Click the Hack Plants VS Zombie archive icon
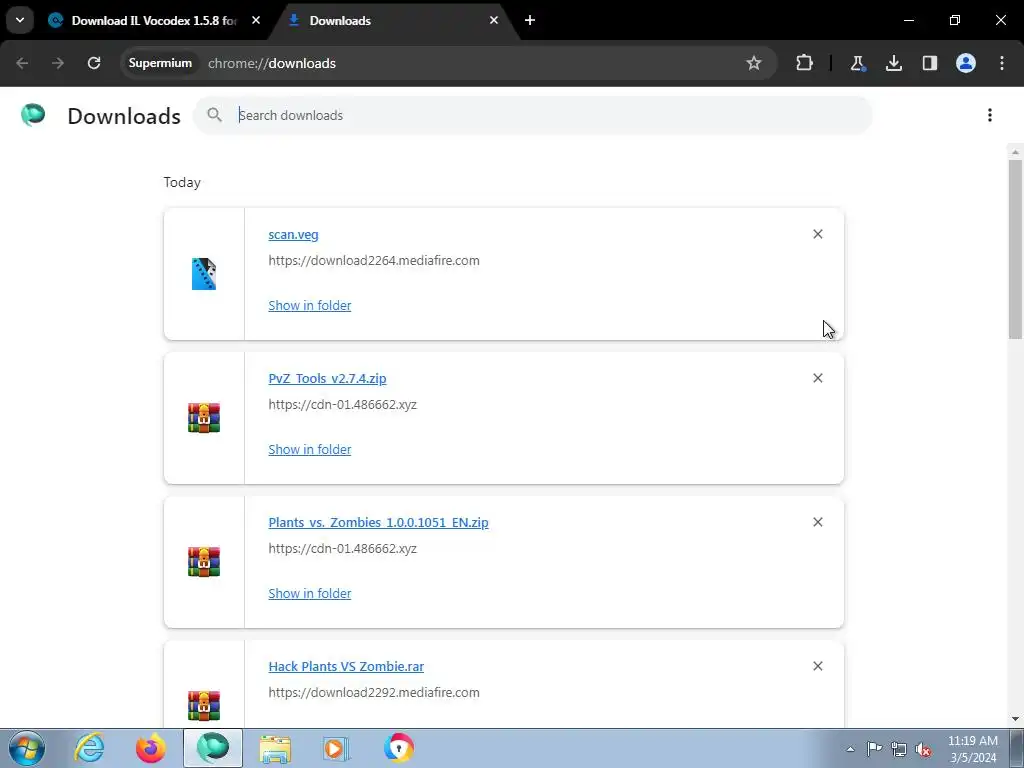This screenshot has height=768, width=1024. [x=204, y=706]
